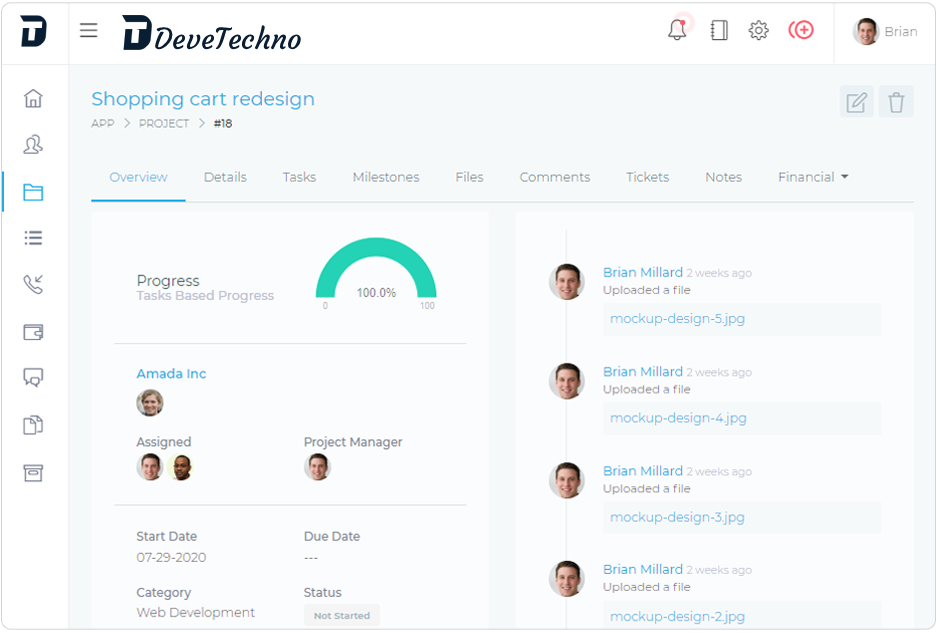
Task: Click avatar beside mockup-design-2.jpg activity
Action: click(x=567, y=578)
